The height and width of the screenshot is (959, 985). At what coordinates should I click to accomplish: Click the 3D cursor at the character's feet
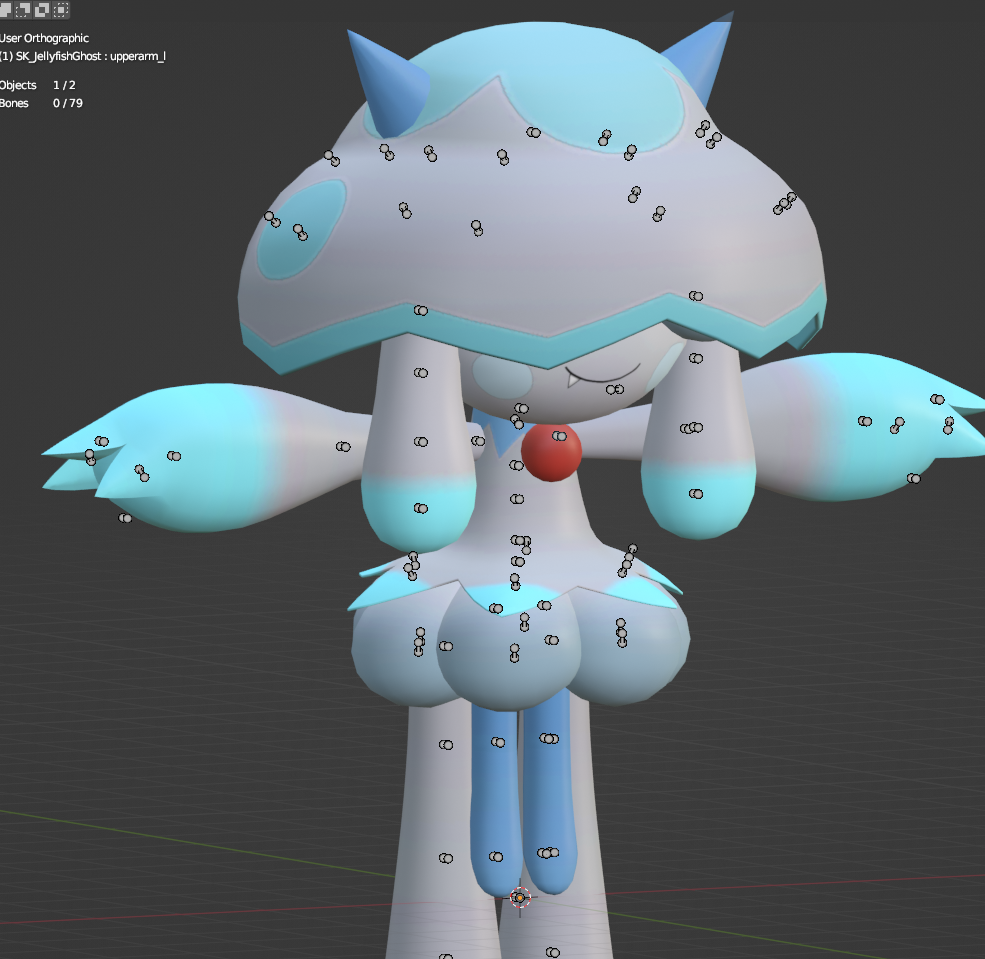click(x=520, y=898)
